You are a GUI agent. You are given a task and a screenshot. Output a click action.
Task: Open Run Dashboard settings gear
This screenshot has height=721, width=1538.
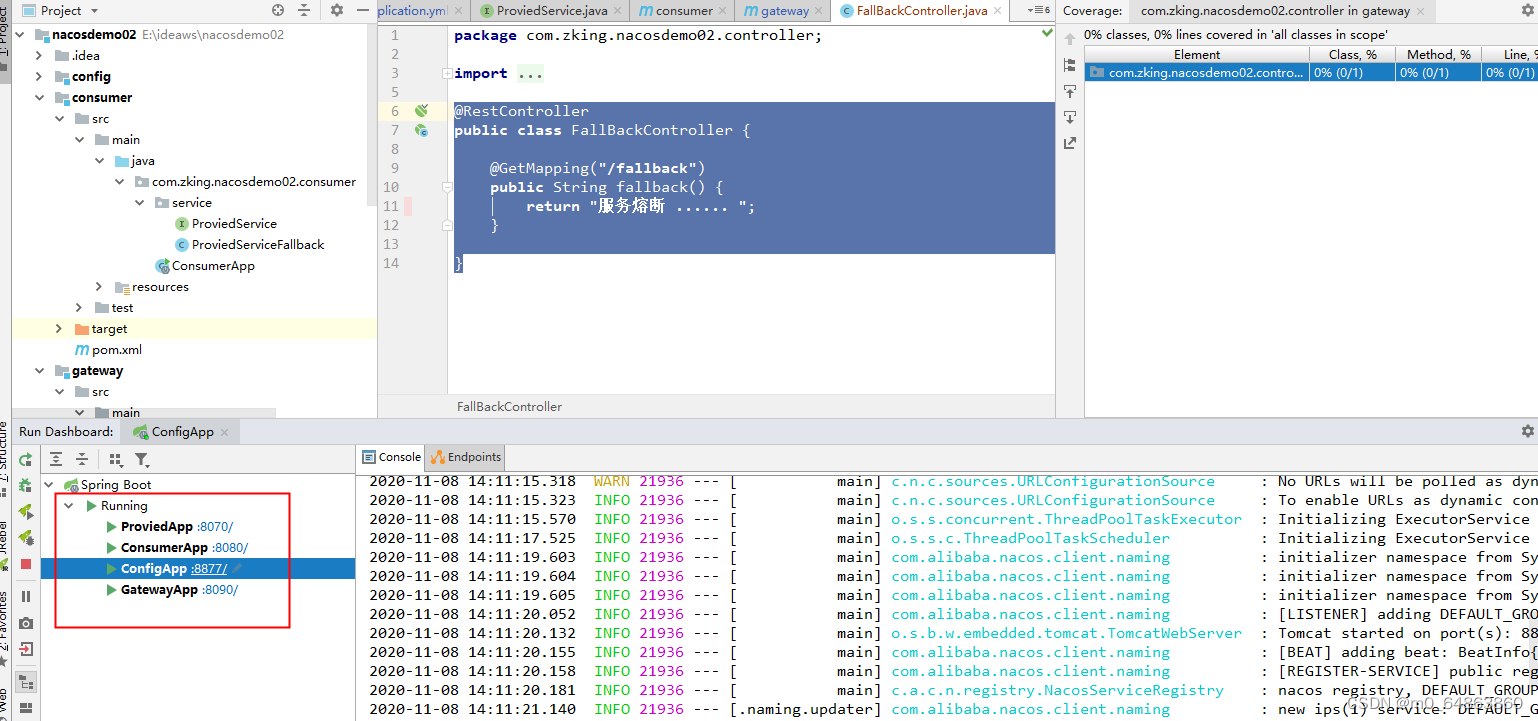point(1527,431)
